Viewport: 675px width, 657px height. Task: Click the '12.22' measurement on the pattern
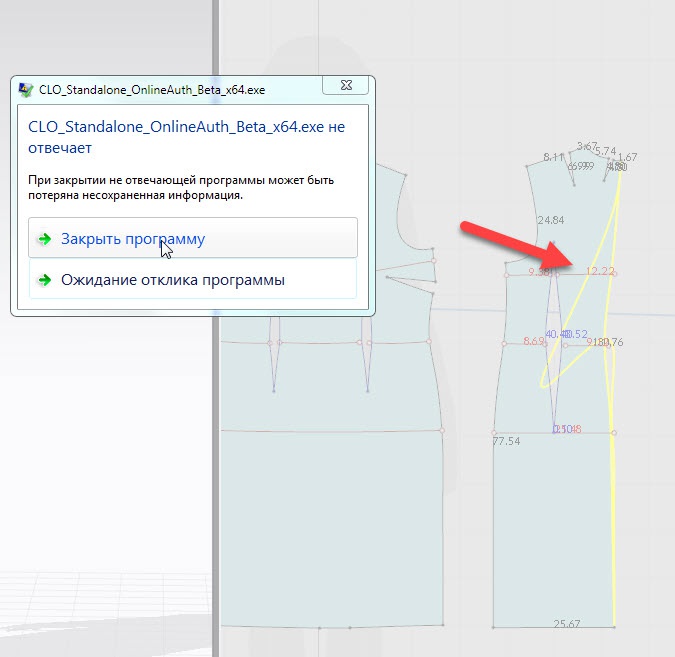[x=600, y=271]
